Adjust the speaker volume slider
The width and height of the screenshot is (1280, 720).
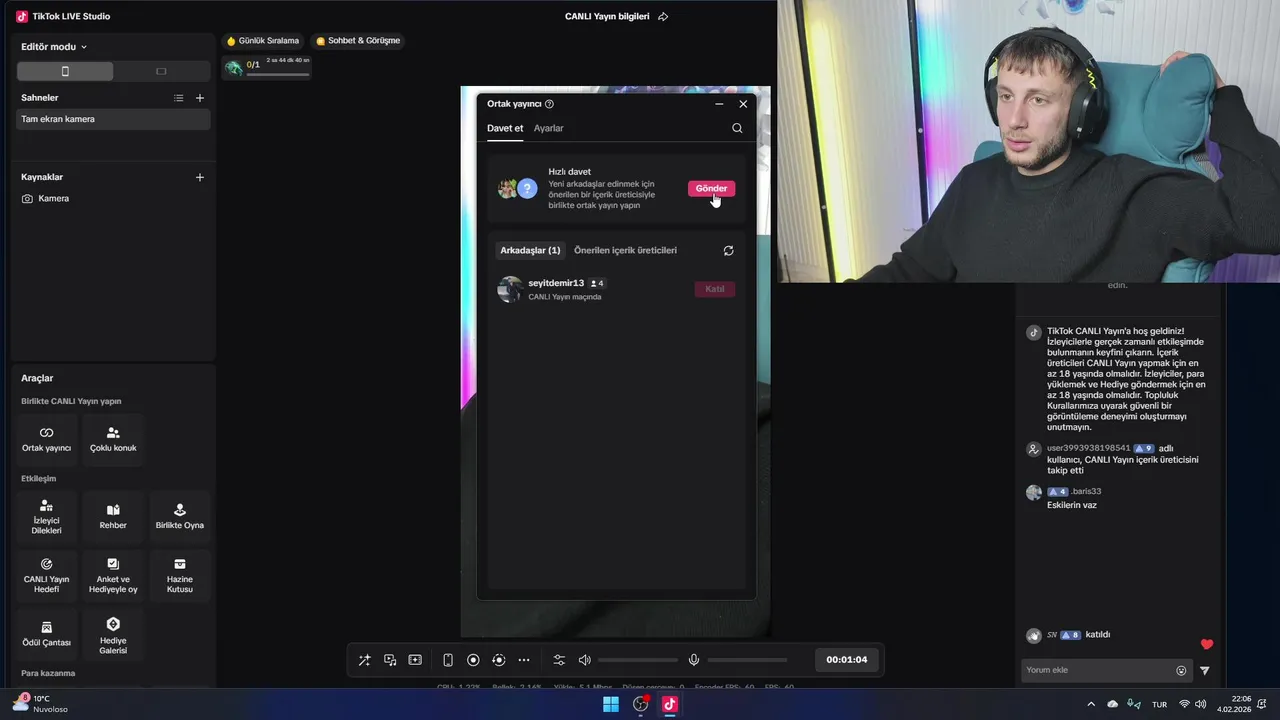(638, 660)
